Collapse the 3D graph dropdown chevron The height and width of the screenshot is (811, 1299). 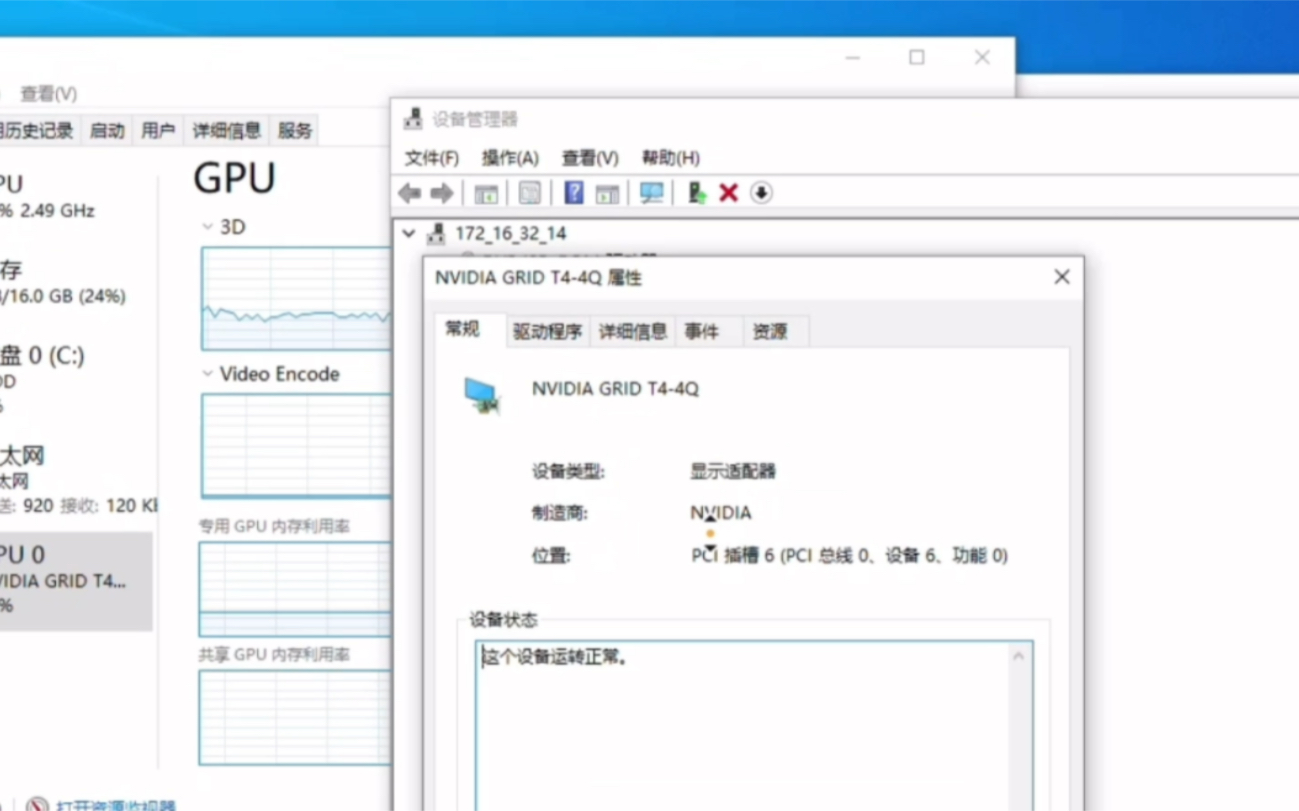pyautogui.click(x=207, y=227)
